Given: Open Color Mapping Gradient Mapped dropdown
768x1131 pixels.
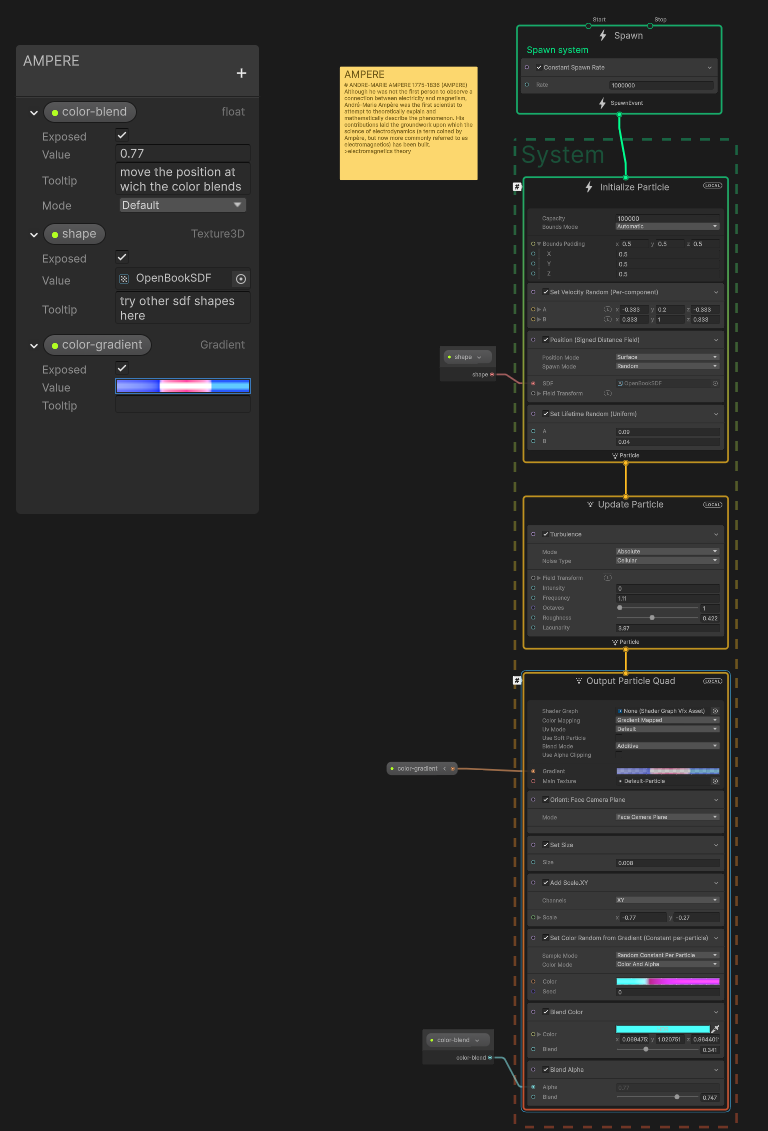Looking at the screenshot, I should pos(667,720).
